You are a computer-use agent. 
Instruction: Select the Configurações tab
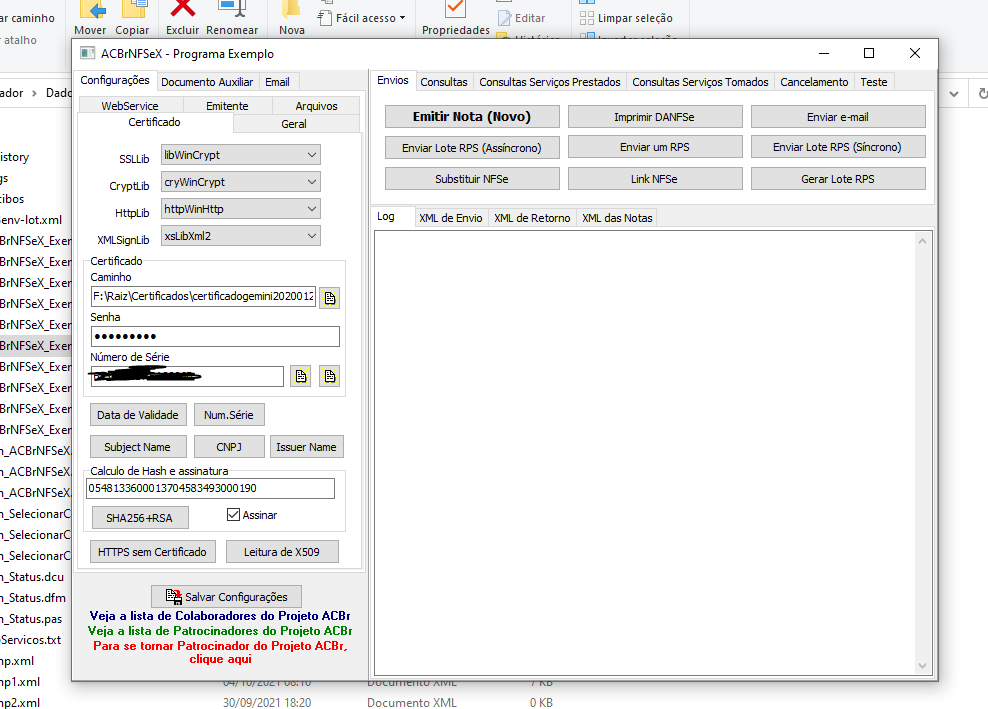point(115,80)
